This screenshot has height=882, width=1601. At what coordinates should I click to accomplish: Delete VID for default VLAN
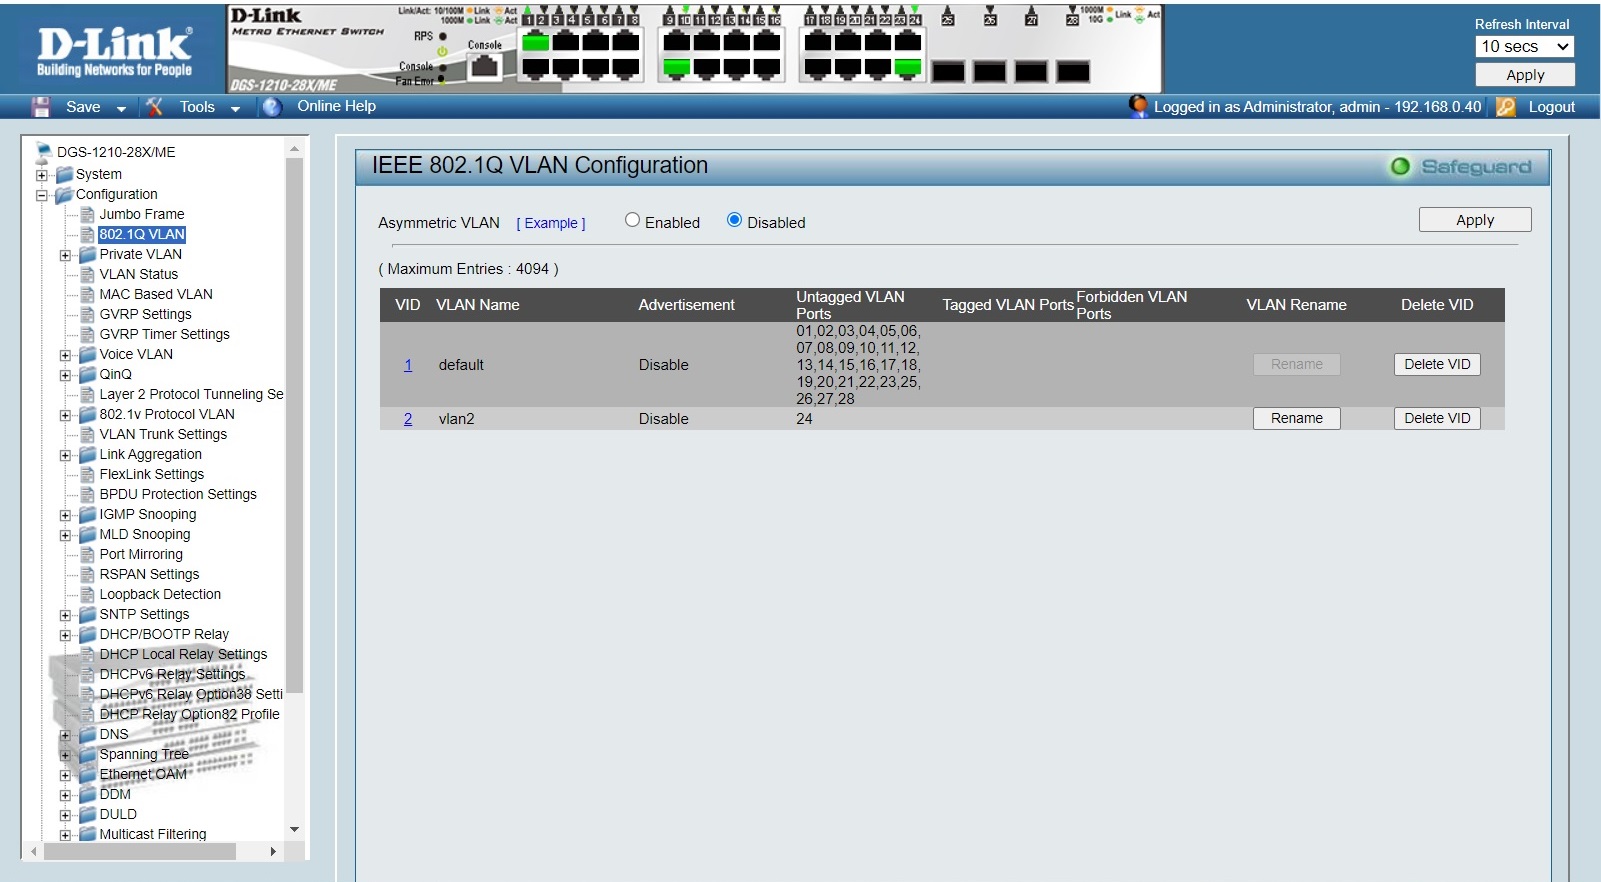tap(1437, 364)
